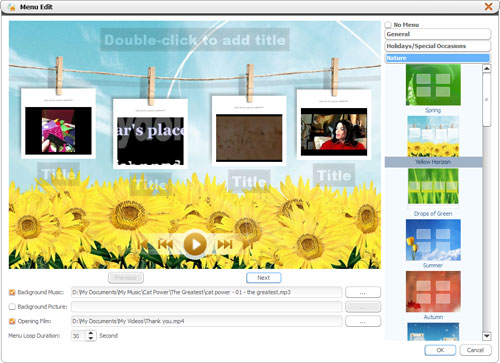The width and height of the screenshot is (500, 363).
Task: Enable the Background Picture checkbox
Action: point(12,307)
